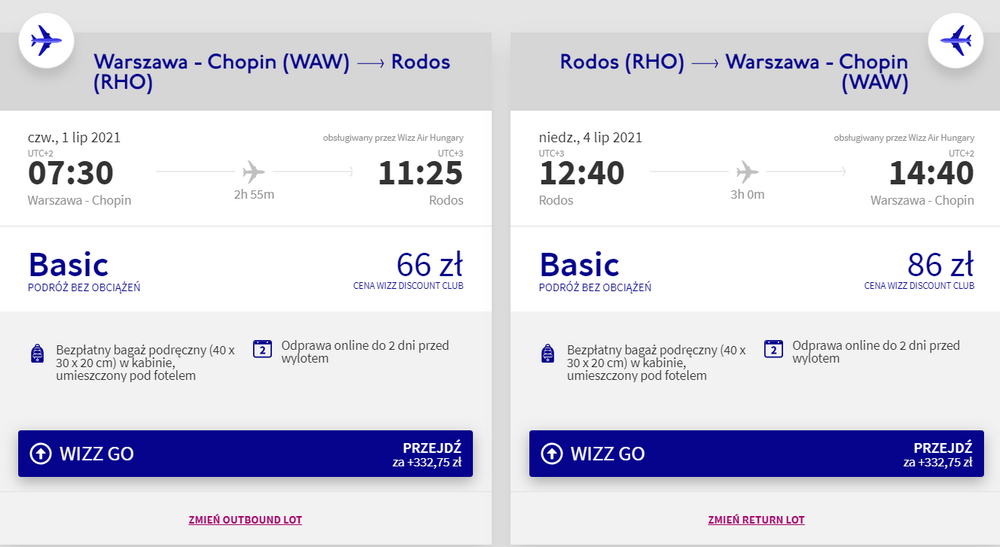
Task: Click the return WIZZ GO upgrade arrow icon
Action: click(x=552, y=454)
